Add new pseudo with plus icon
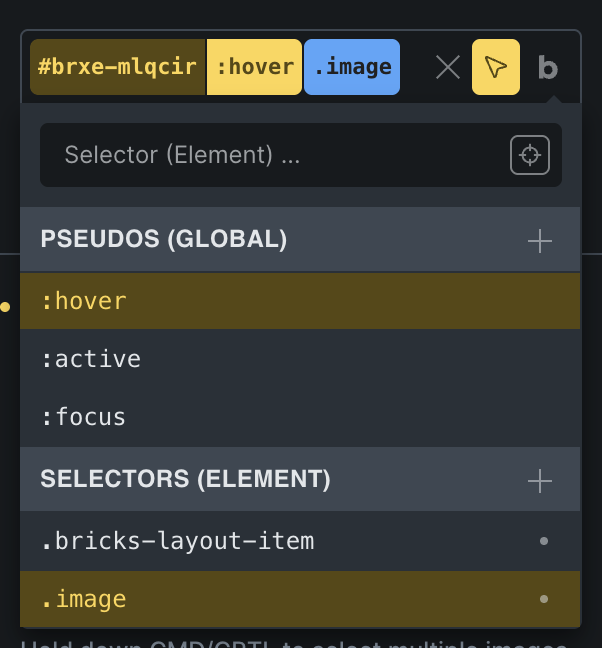The width and height of the screenshot is (602, 648). click(540, 241)
